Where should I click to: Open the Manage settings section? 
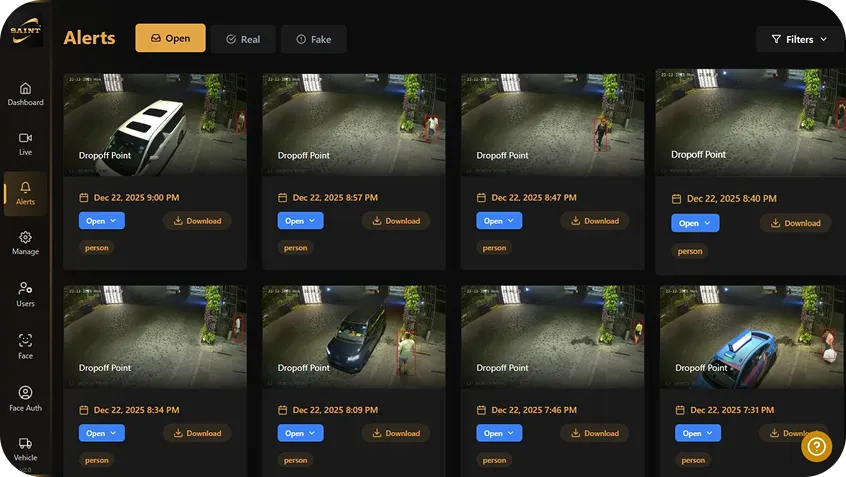coord(25,243)
